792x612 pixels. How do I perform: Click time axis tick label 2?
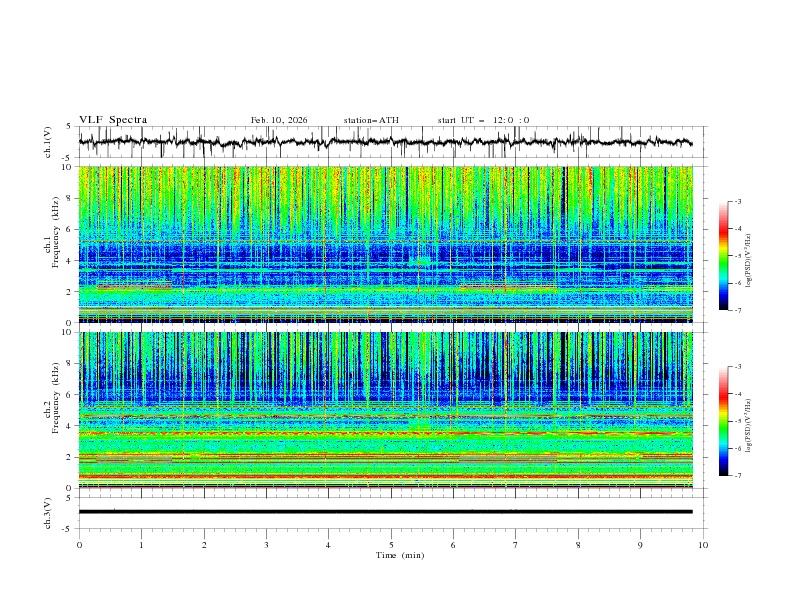[204, 545]
